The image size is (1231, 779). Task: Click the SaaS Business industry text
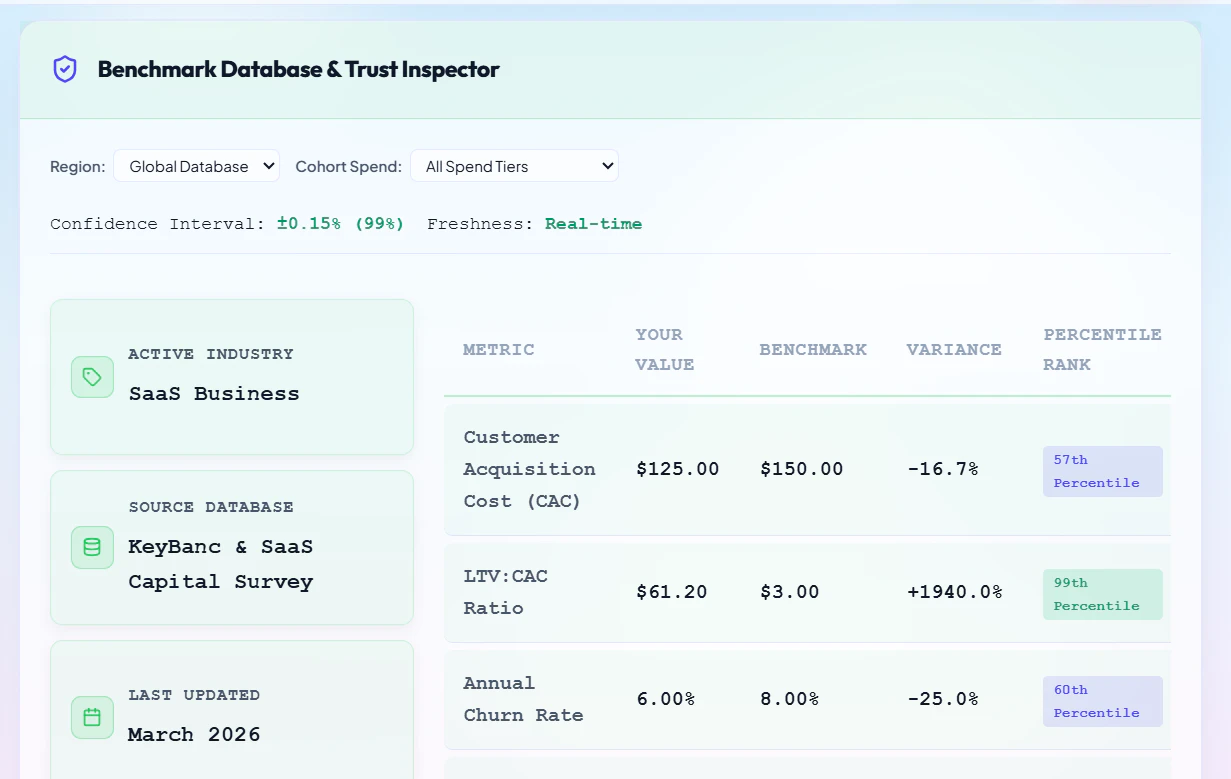(214, 393)
